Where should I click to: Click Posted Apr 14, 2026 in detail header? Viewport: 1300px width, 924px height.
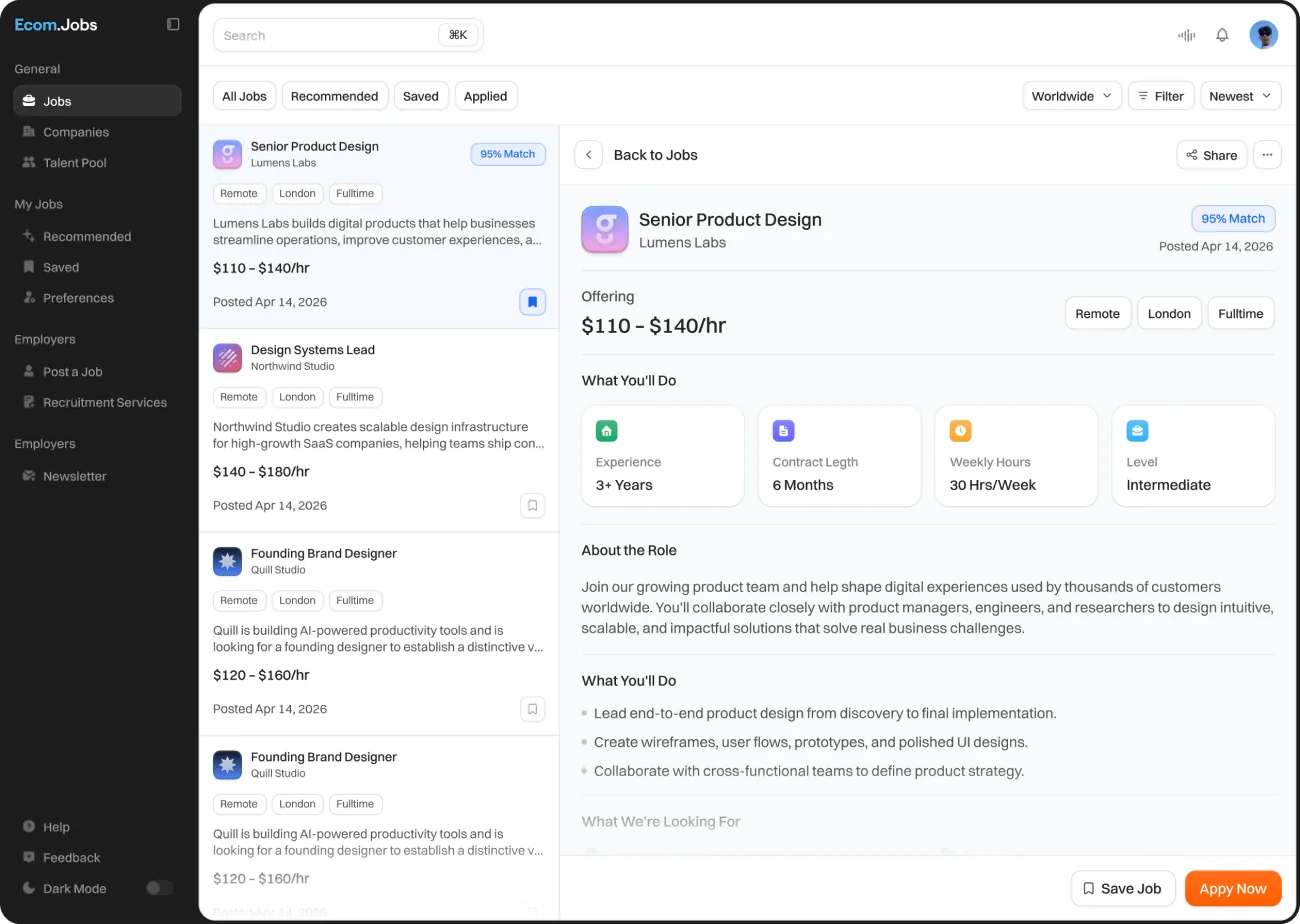point(1216,246)
